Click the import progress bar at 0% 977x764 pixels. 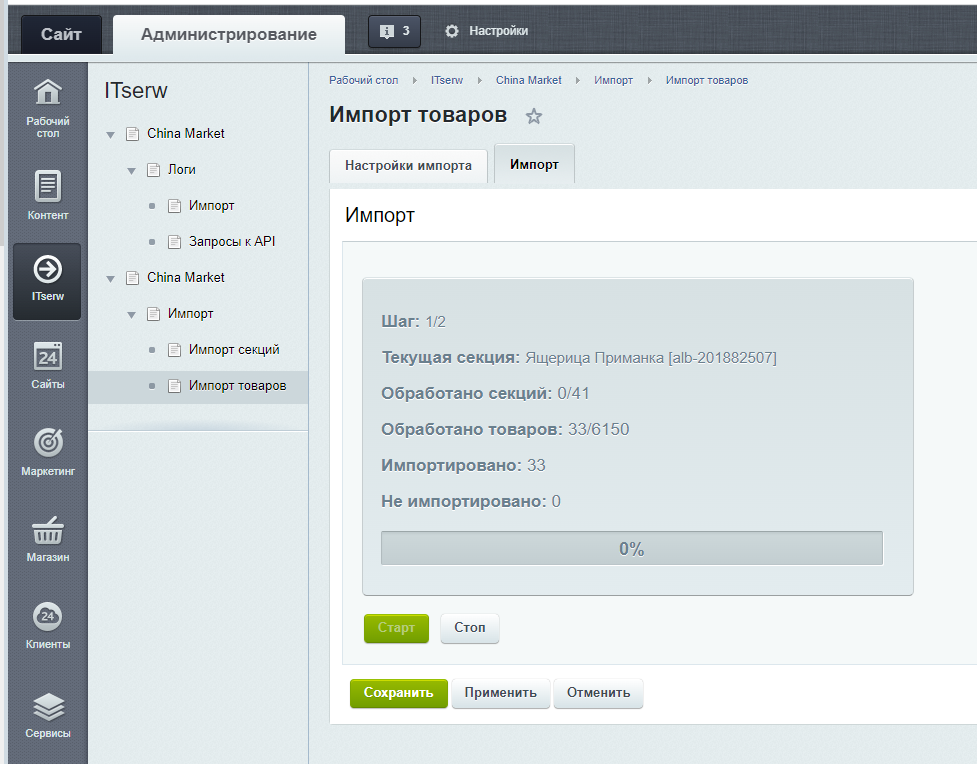point(631,548)
